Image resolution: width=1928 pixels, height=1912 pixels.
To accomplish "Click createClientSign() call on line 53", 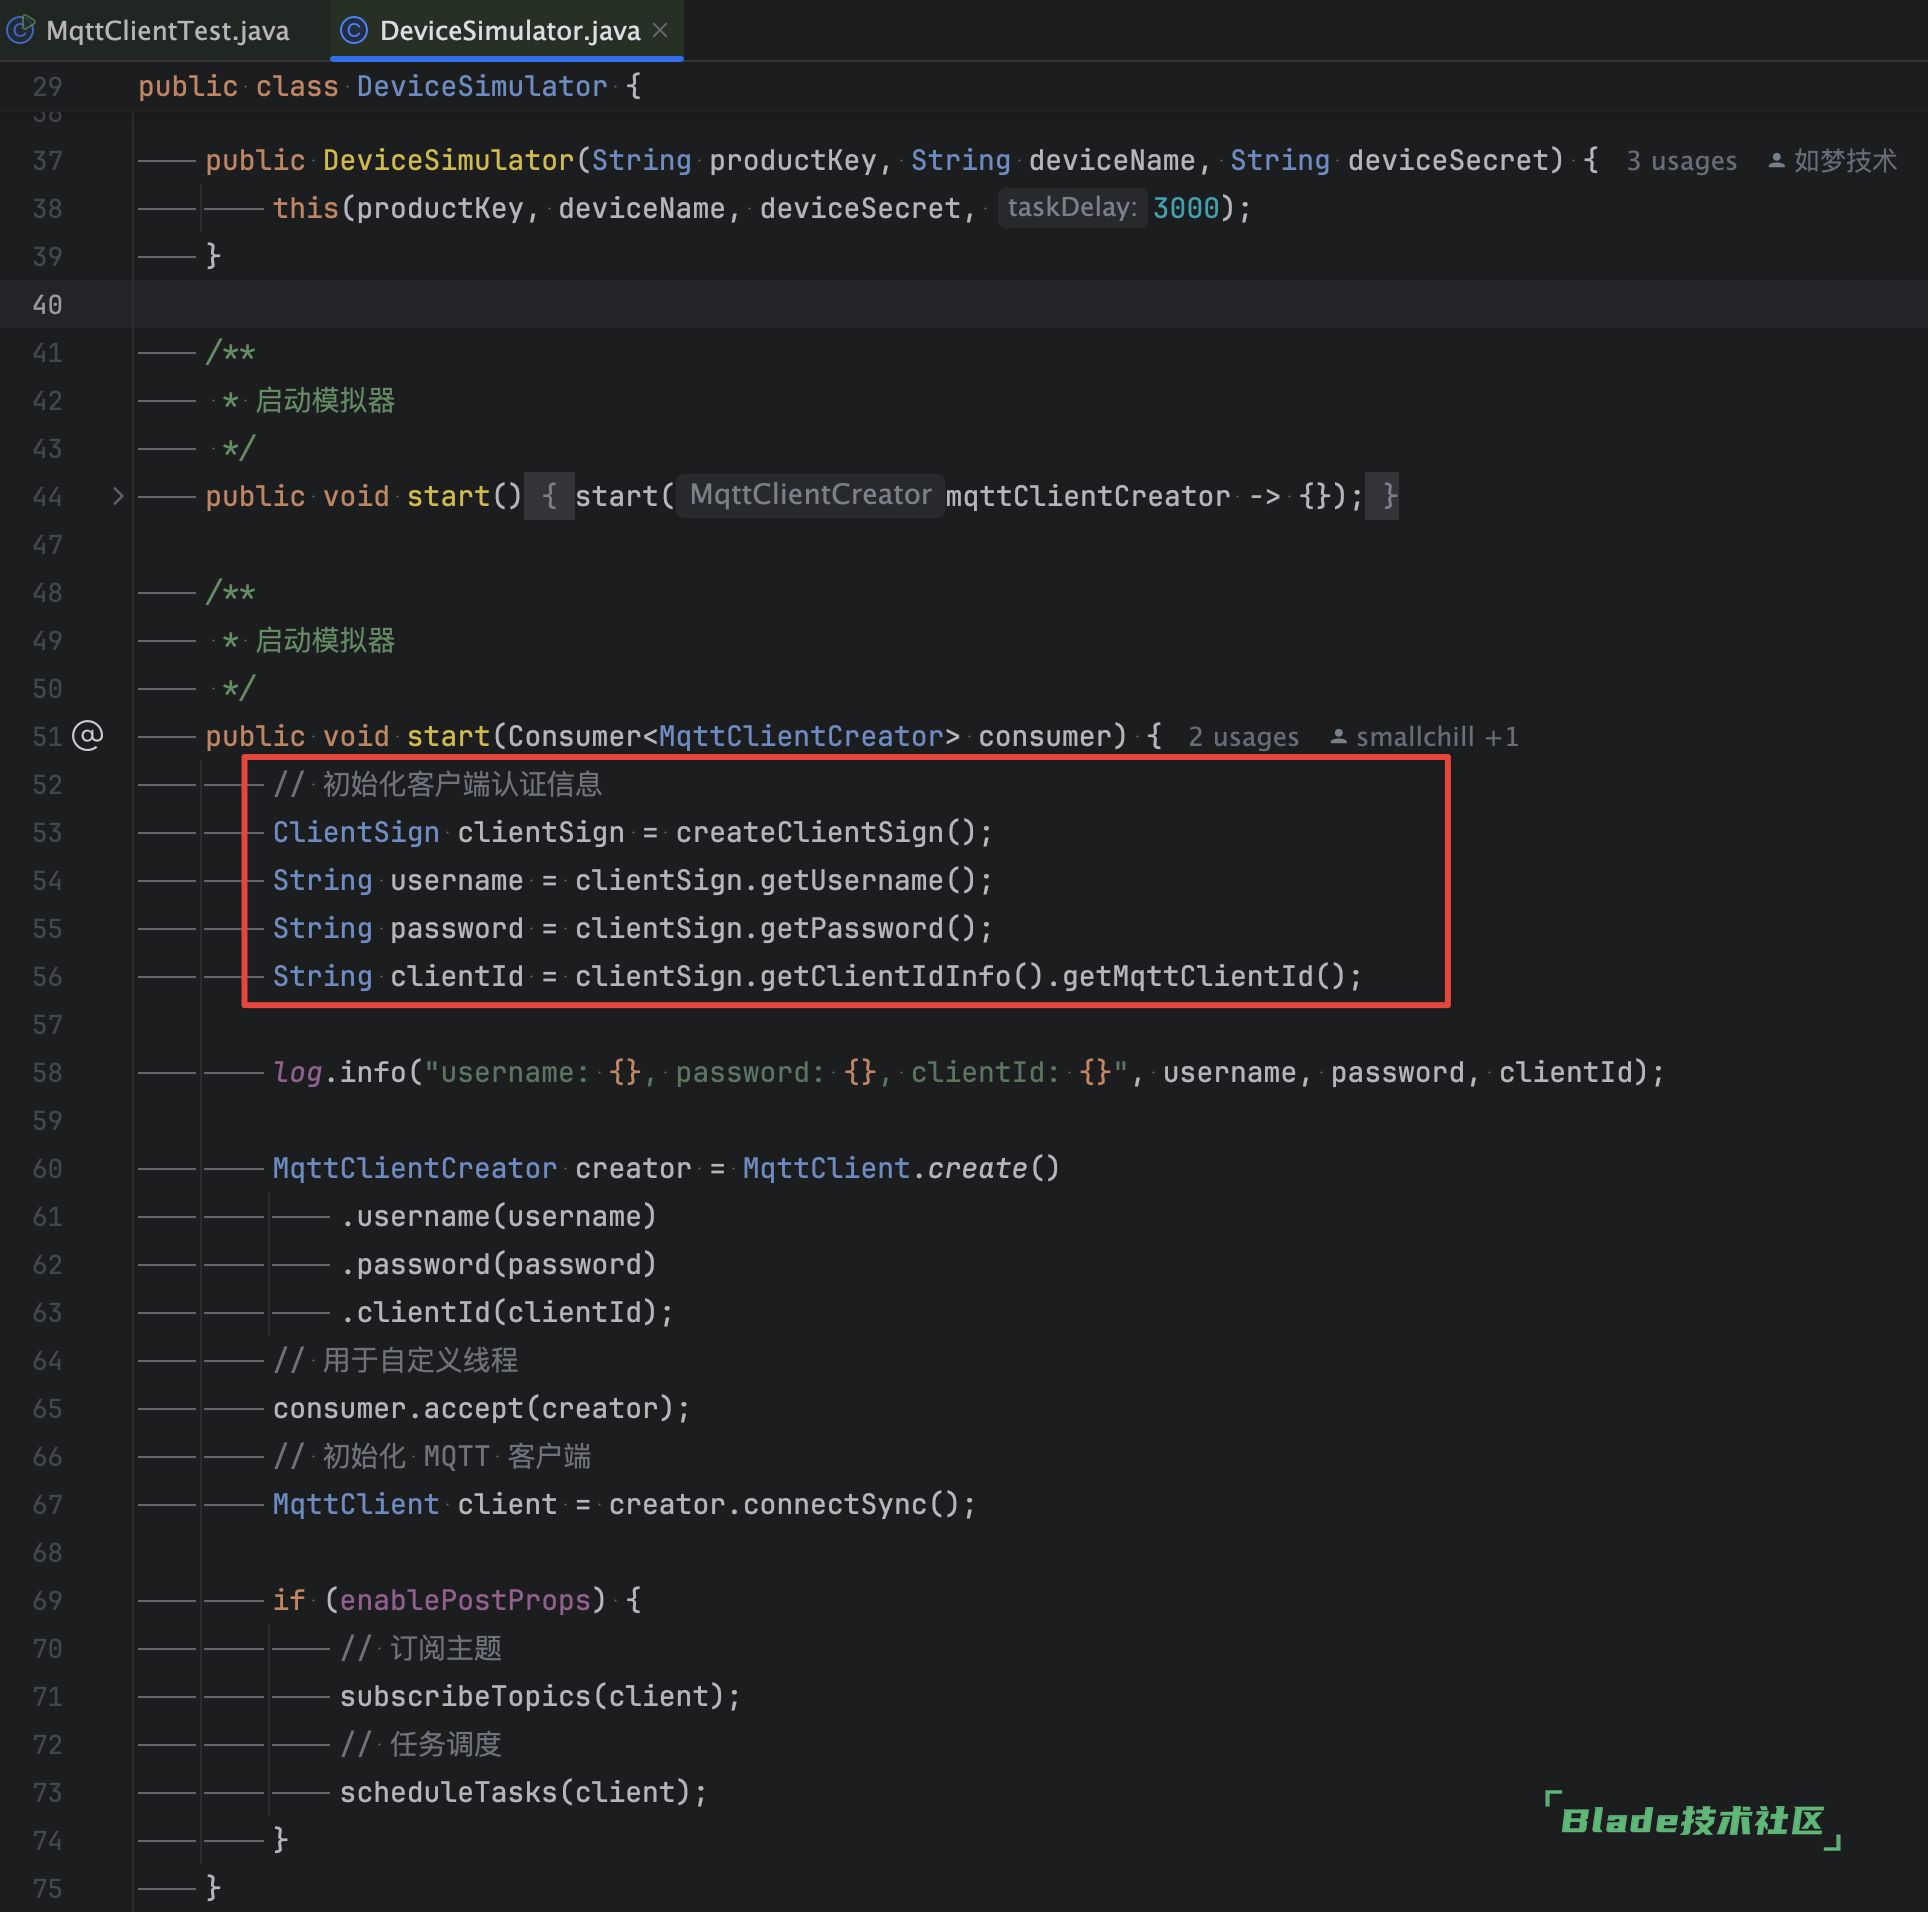I will coord(825,832).
